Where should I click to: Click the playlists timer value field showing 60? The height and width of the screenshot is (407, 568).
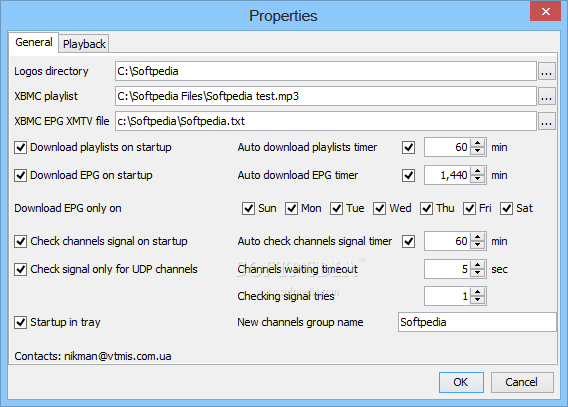click(448, 147)
